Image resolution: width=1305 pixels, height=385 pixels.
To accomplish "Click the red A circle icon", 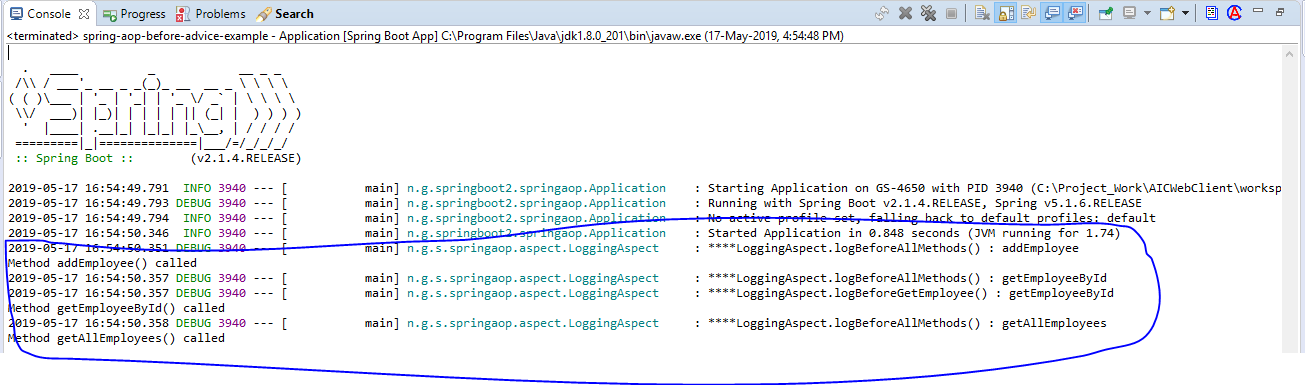I will (x=1235, y=13).
